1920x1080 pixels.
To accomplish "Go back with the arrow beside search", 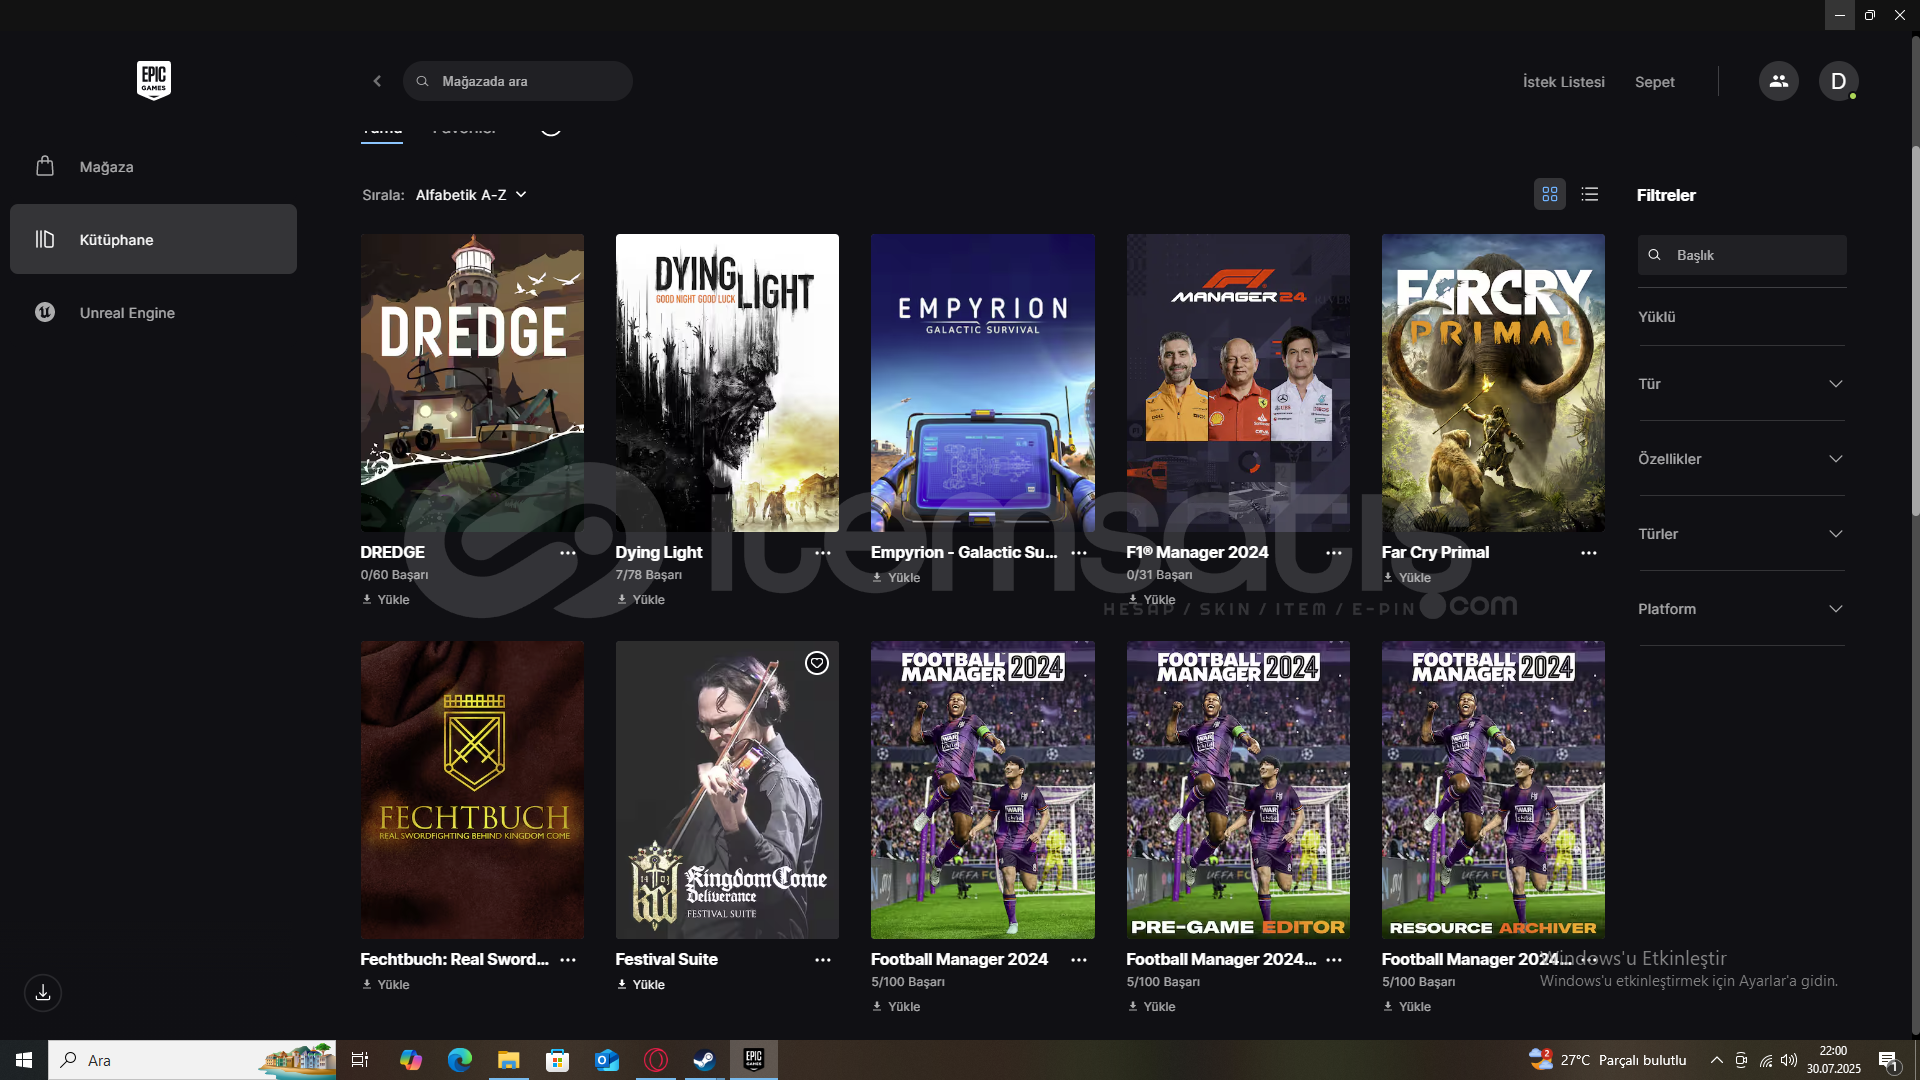I will [x=377, y=81].
